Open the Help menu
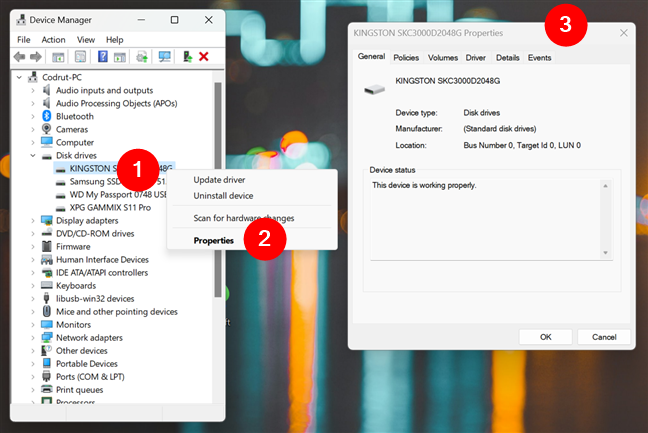Viewport: 648px width, 433px height. [114, 40]
